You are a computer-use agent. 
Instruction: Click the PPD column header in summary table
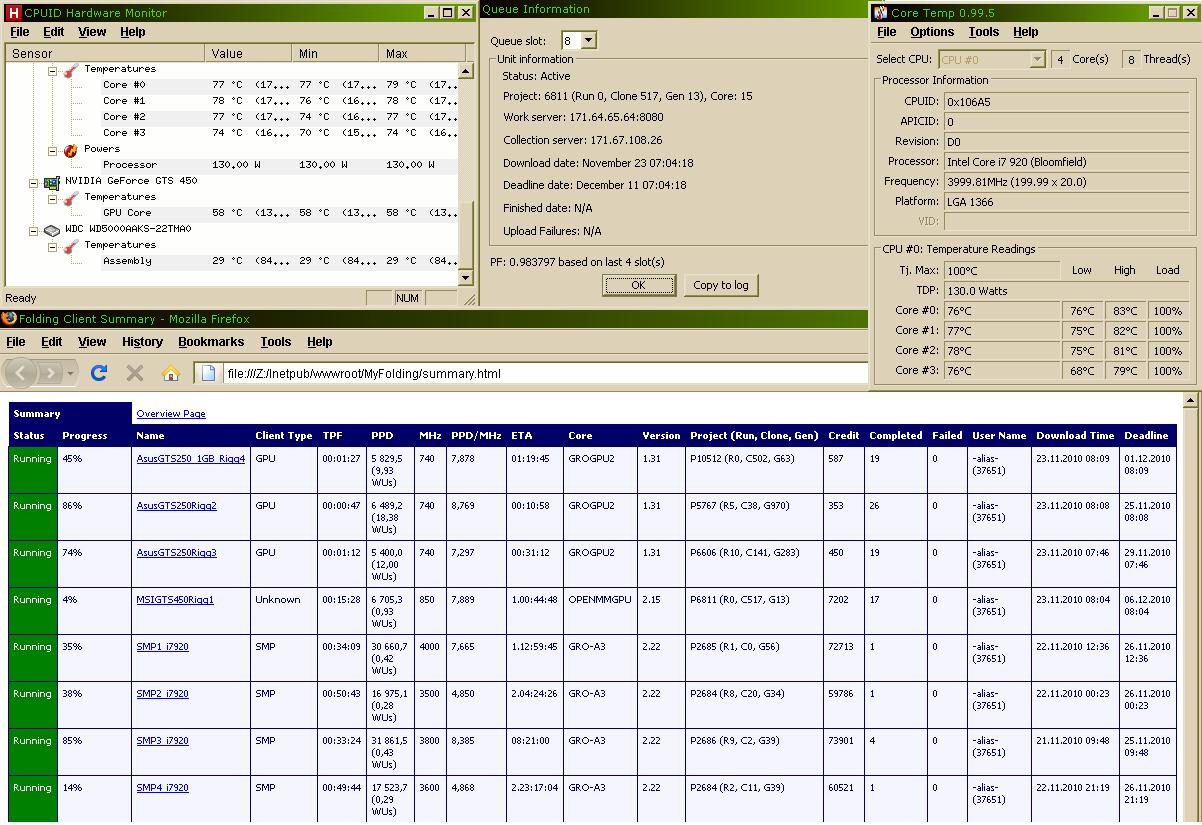[382, 436]
